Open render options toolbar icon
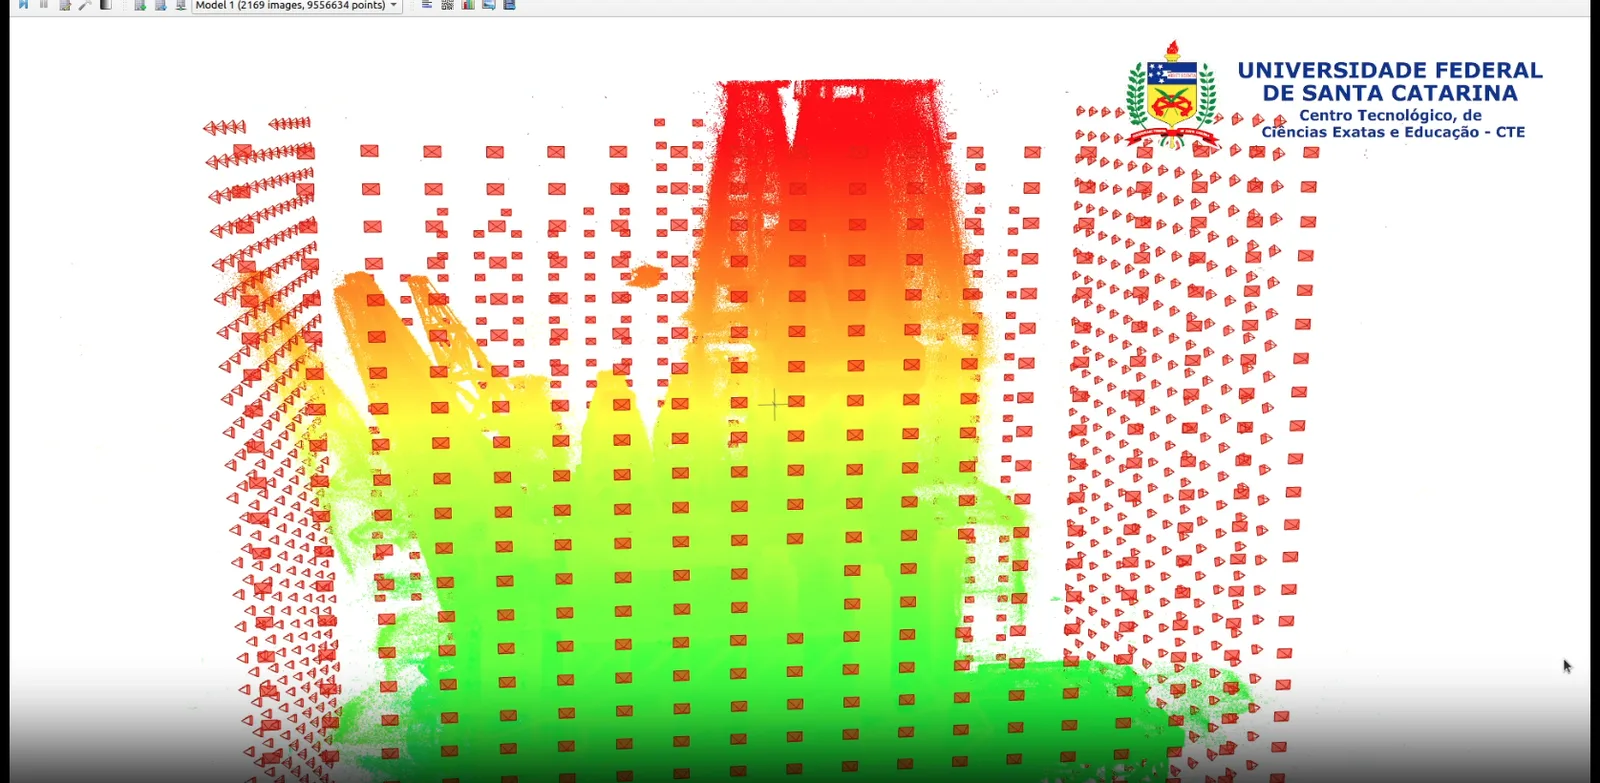 [180, 5]
